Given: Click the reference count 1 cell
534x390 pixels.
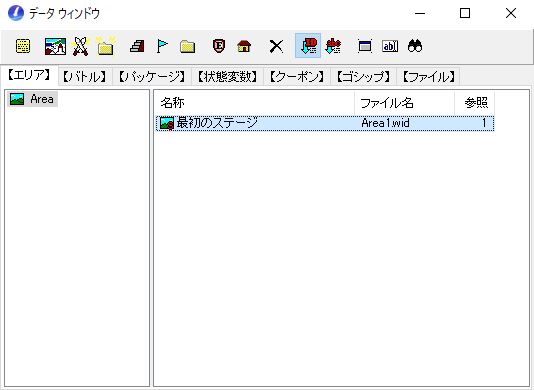Looking at the screenshot, I should pyautogui.click(x=484, y=123).
